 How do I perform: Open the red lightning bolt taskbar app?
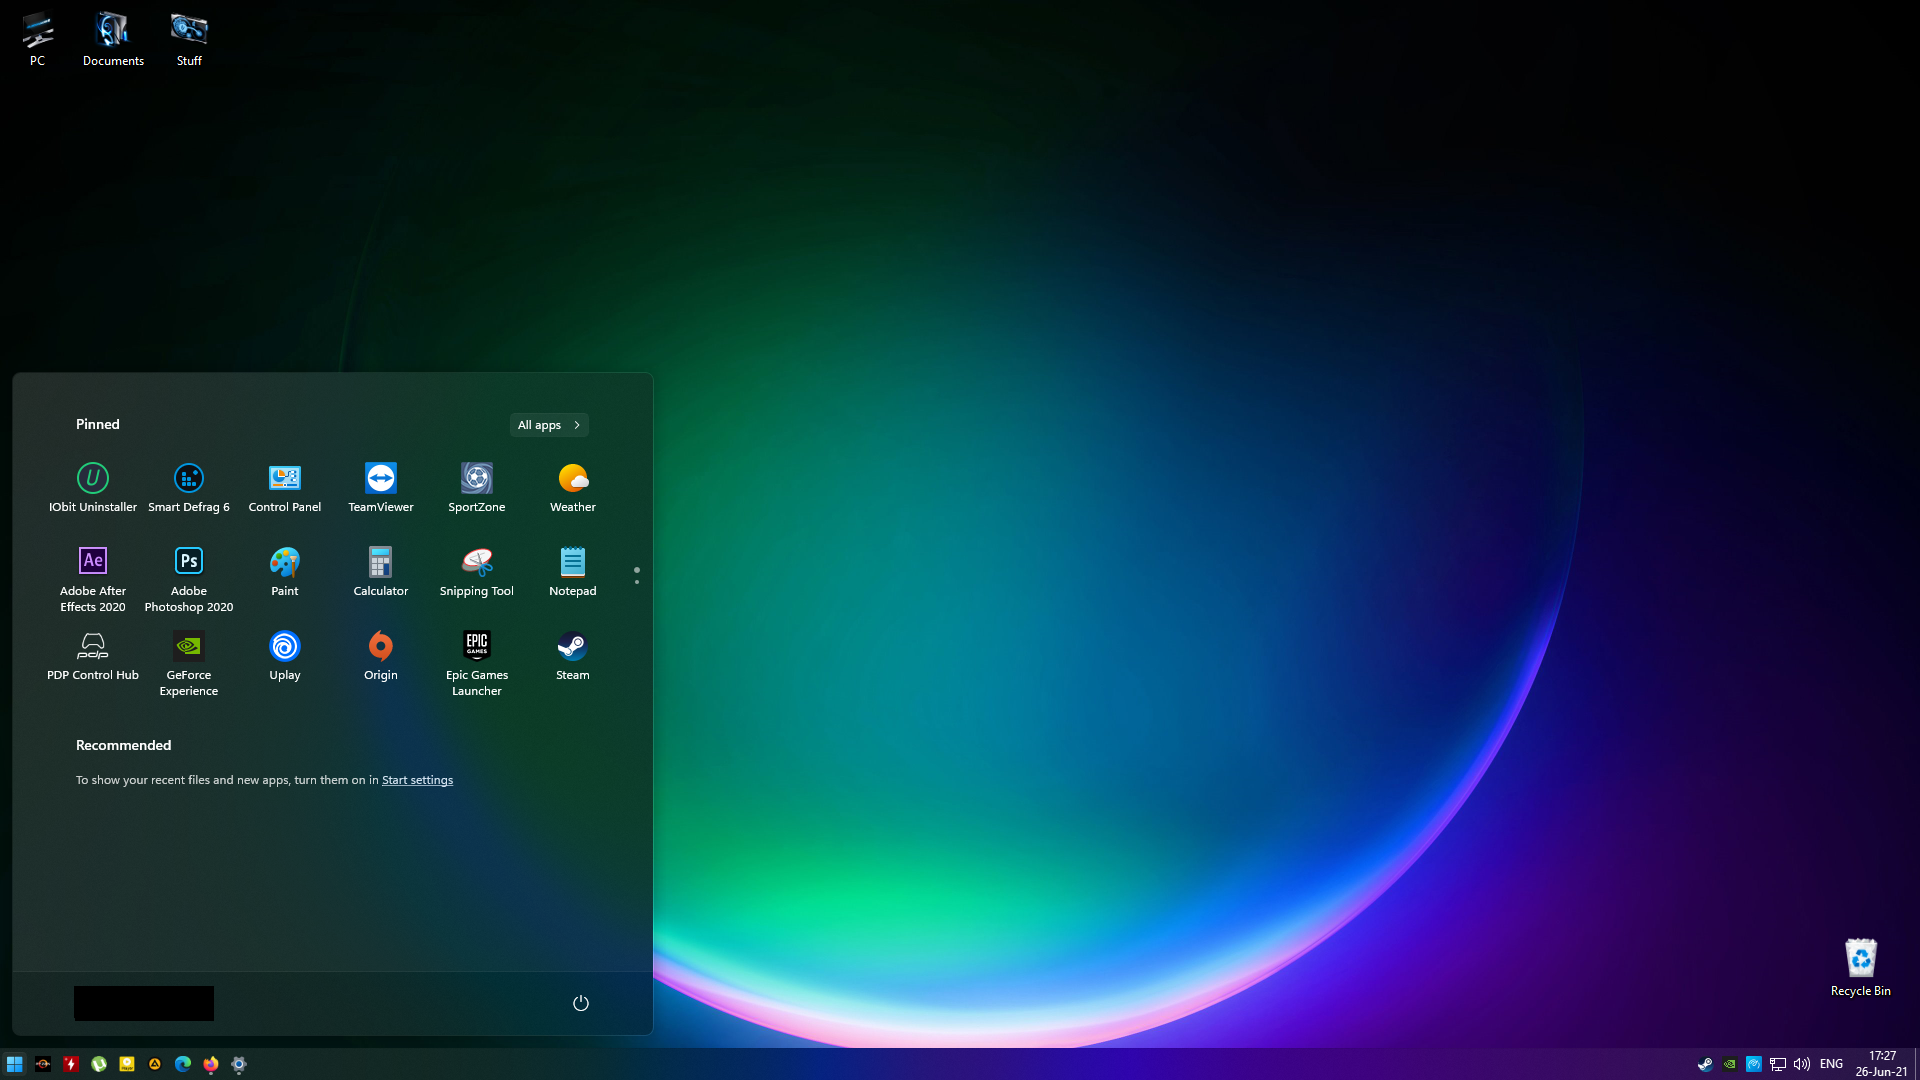(x=71, y=1064)
